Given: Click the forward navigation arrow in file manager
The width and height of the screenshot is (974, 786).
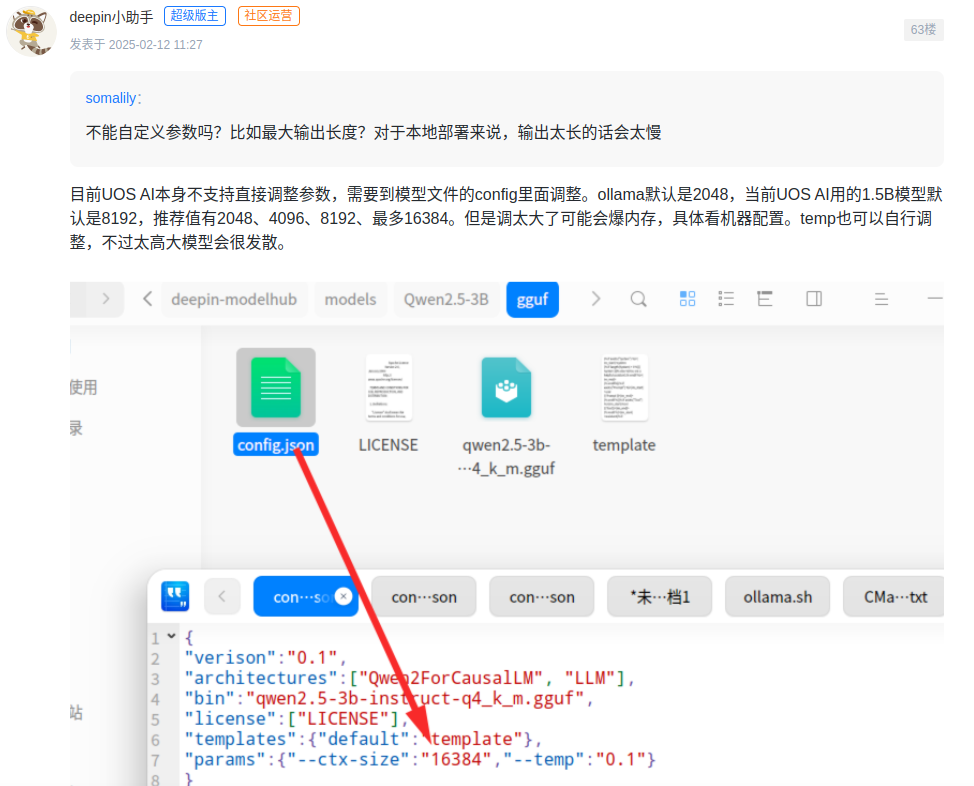Looking at the screenshot, I should (x=106, y=299).
